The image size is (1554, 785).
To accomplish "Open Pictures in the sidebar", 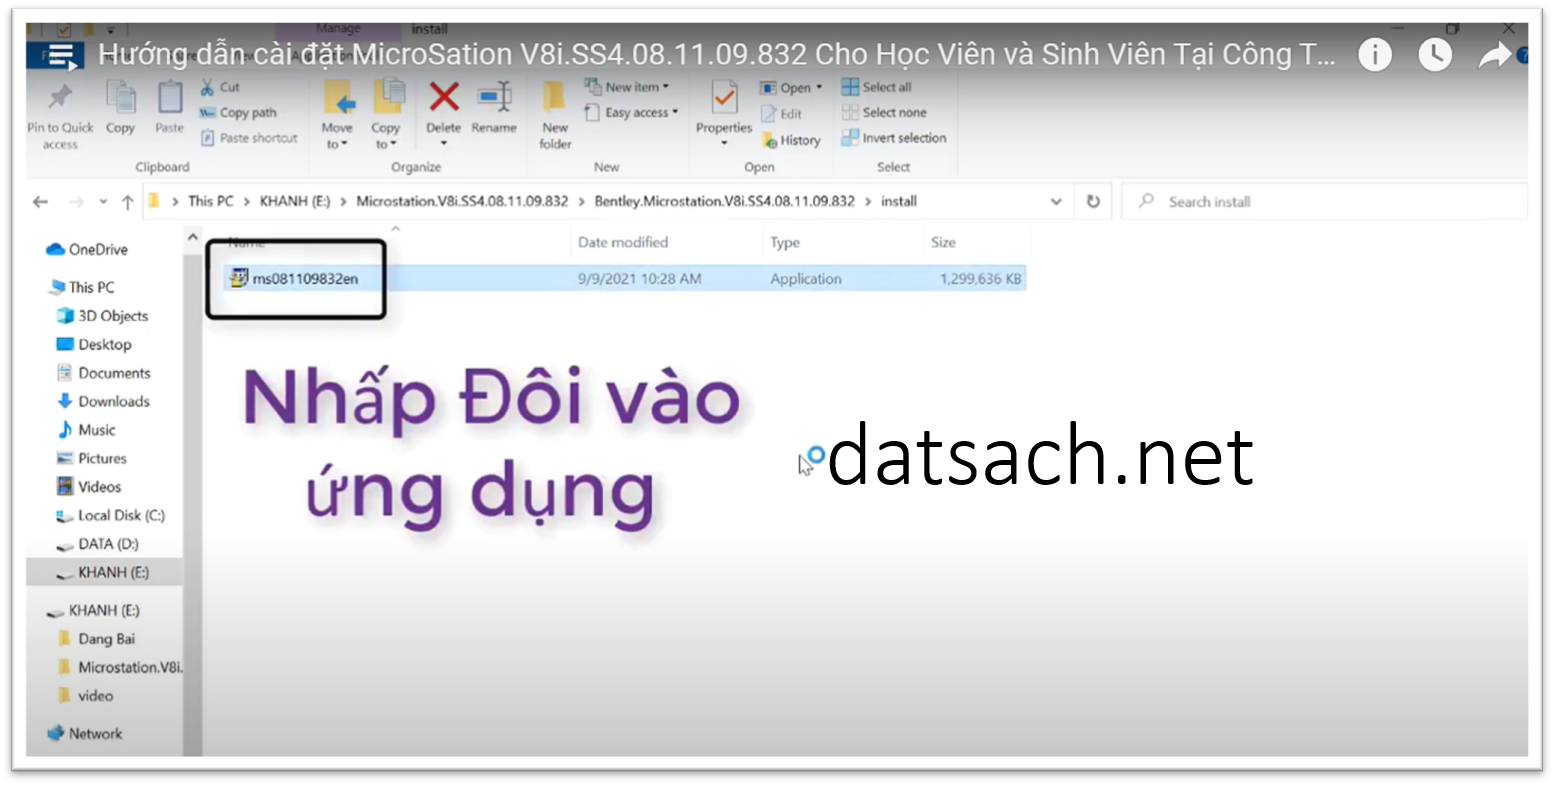I will (x=92, y=458).
